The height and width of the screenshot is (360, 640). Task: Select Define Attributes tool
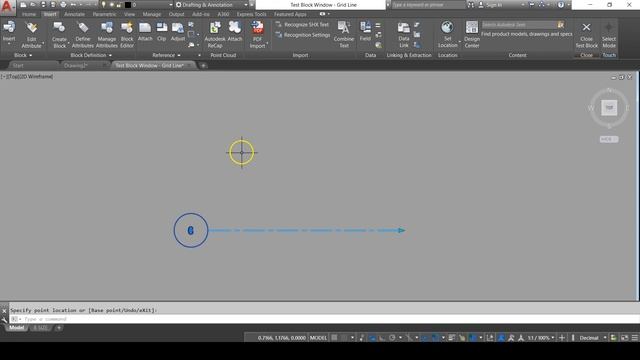83,34
